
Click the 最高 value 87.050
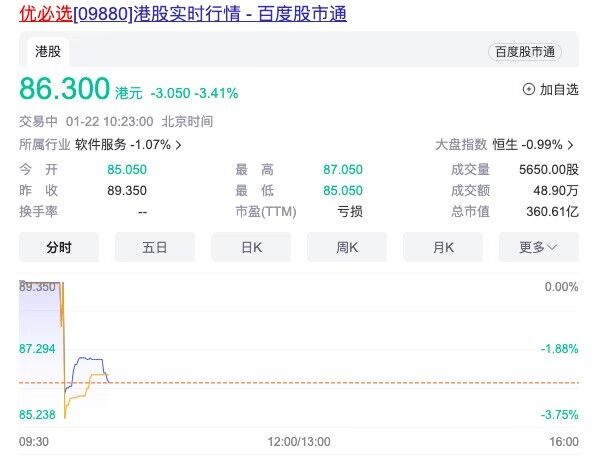(x=343, y=169)
